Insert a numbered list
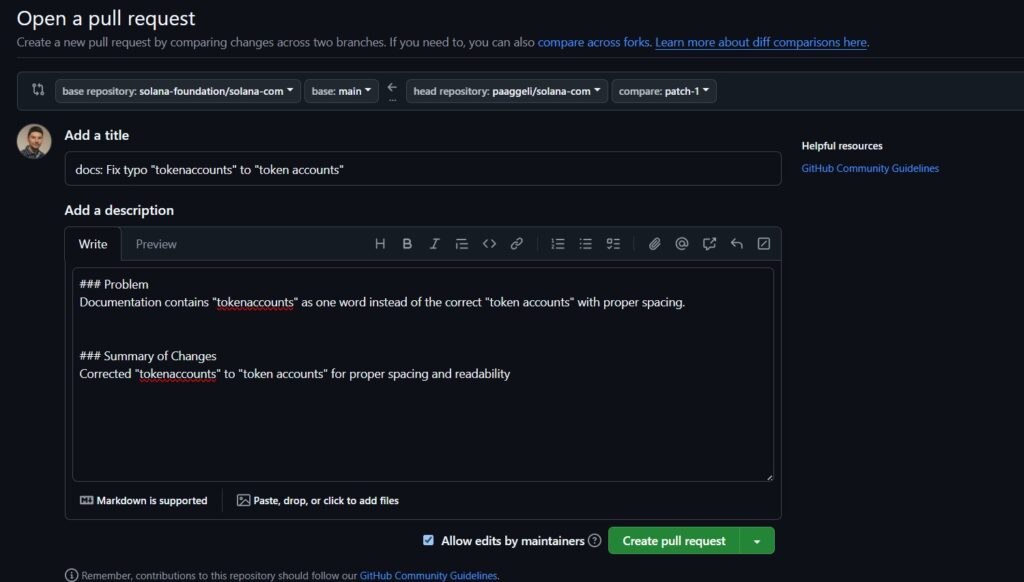 pos(558,244)
